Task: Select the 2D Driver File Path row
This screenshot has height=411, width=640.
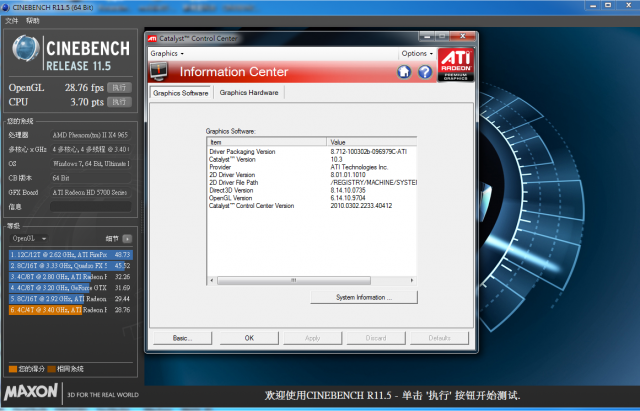Action: point(312,182)
